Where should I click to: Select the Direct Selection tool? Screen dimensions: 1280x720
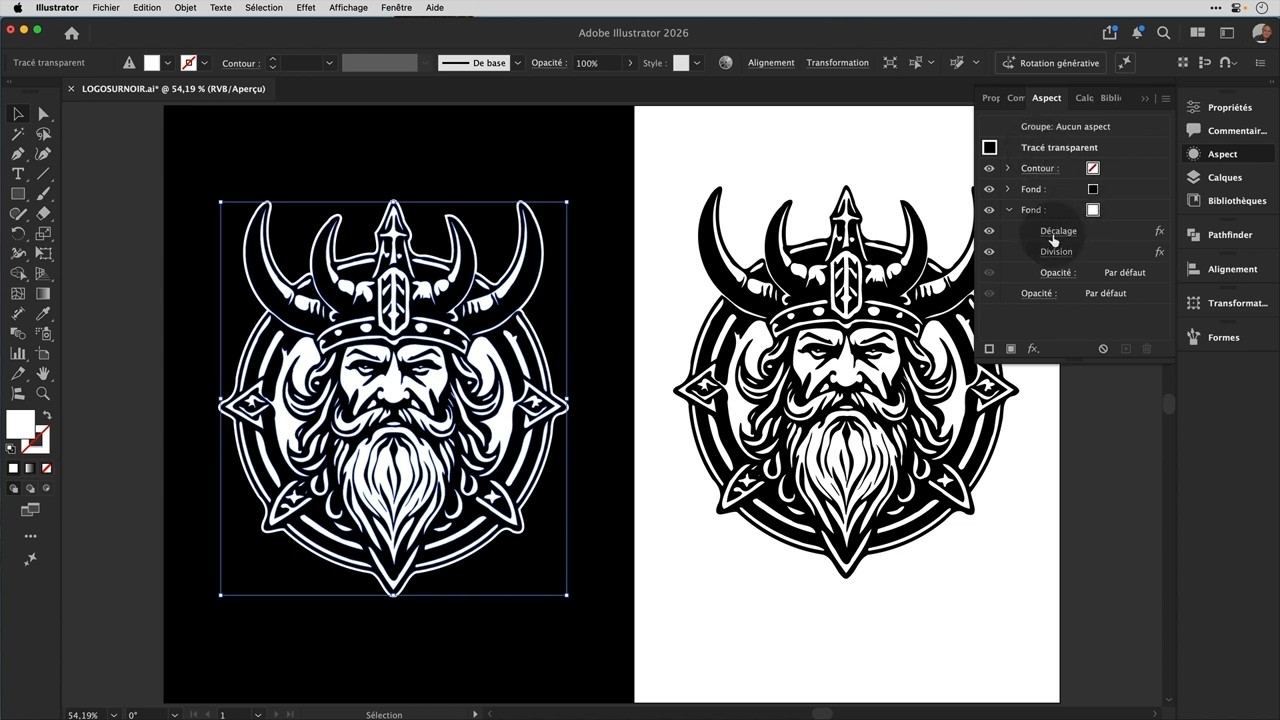[x=43, y=114]
